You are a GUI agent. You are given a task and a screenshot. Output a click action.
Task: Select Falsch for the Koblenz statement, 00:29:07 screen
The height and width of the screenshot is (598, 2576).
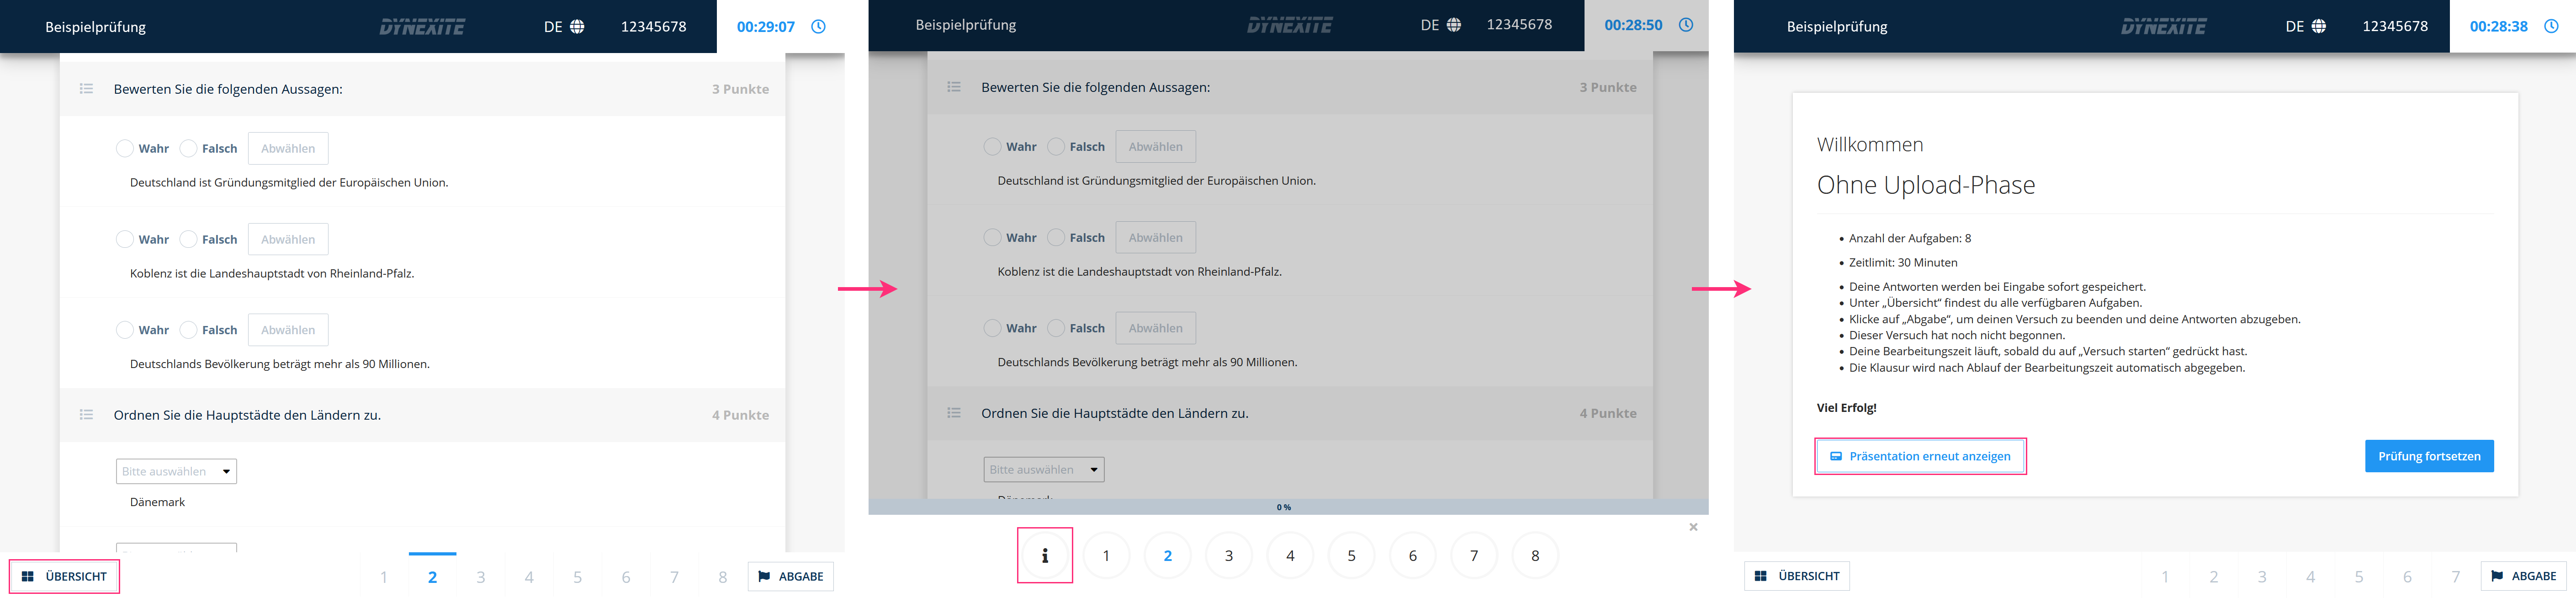(188, 239)
